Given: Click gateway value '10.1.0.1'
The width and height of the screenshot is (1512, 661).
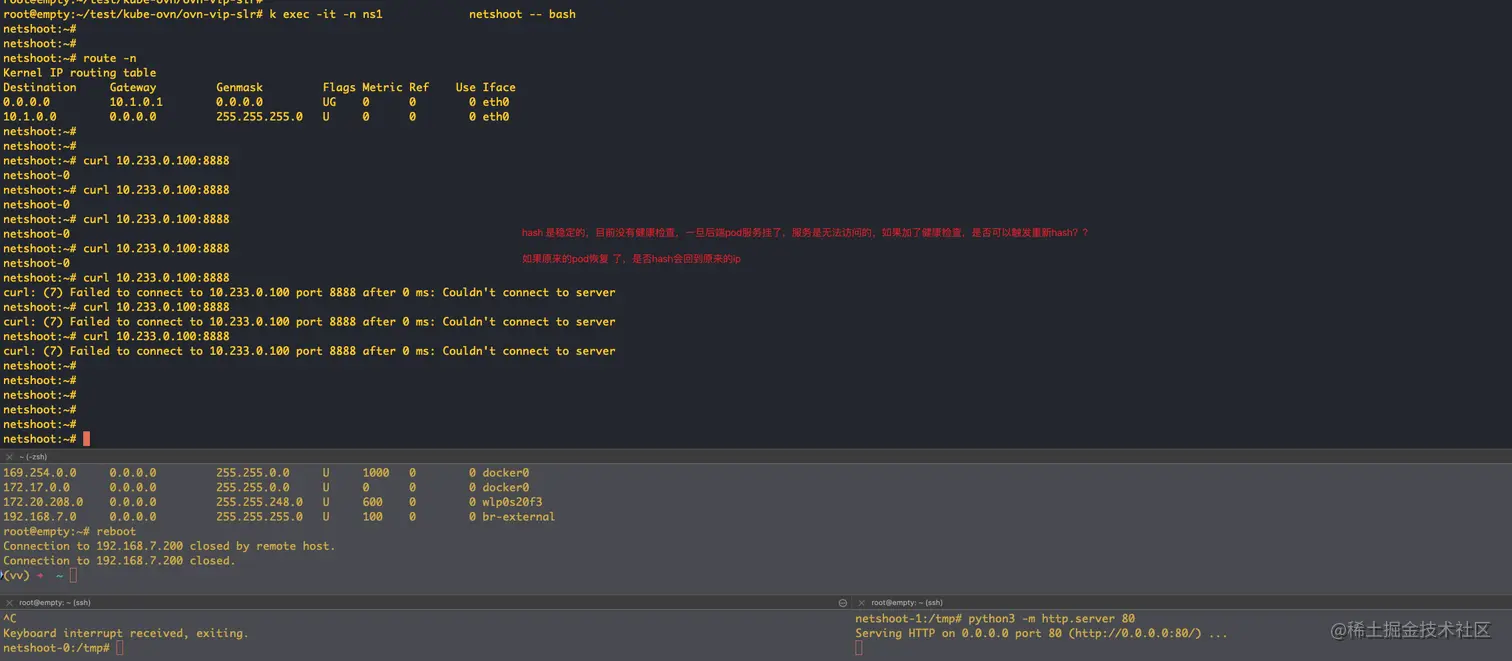Looking at the screenshot, I should 136,102.
